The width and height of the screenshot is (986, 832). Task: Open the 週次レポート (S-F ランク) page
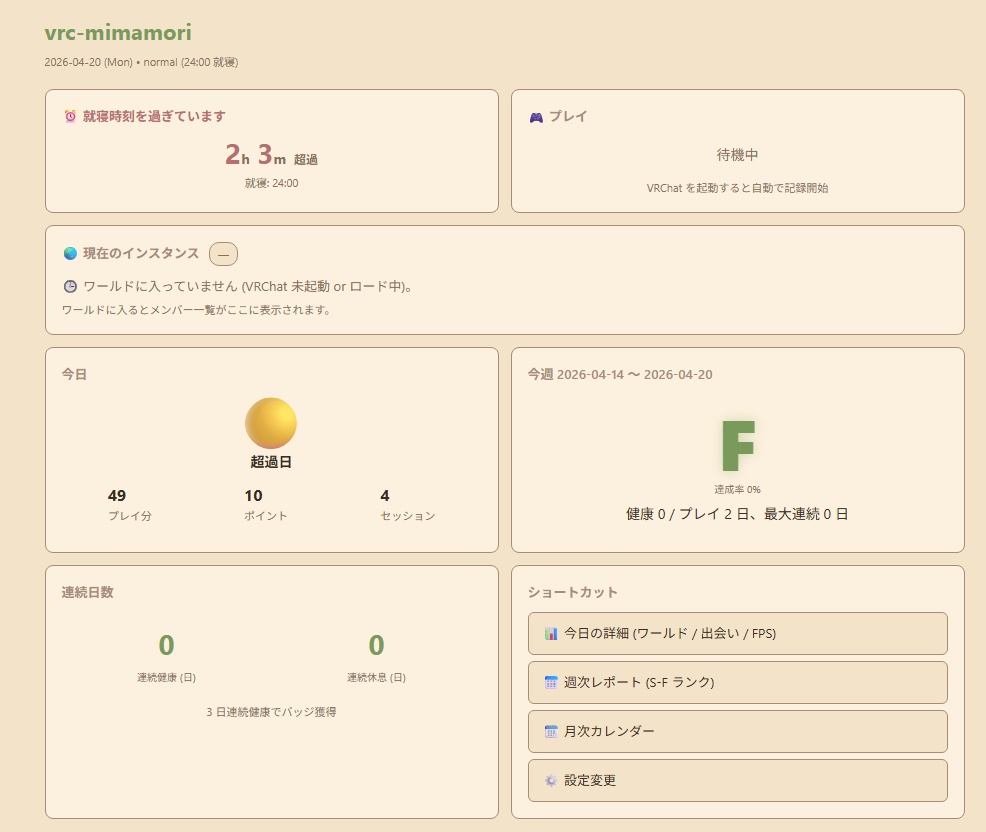point(737,682)
